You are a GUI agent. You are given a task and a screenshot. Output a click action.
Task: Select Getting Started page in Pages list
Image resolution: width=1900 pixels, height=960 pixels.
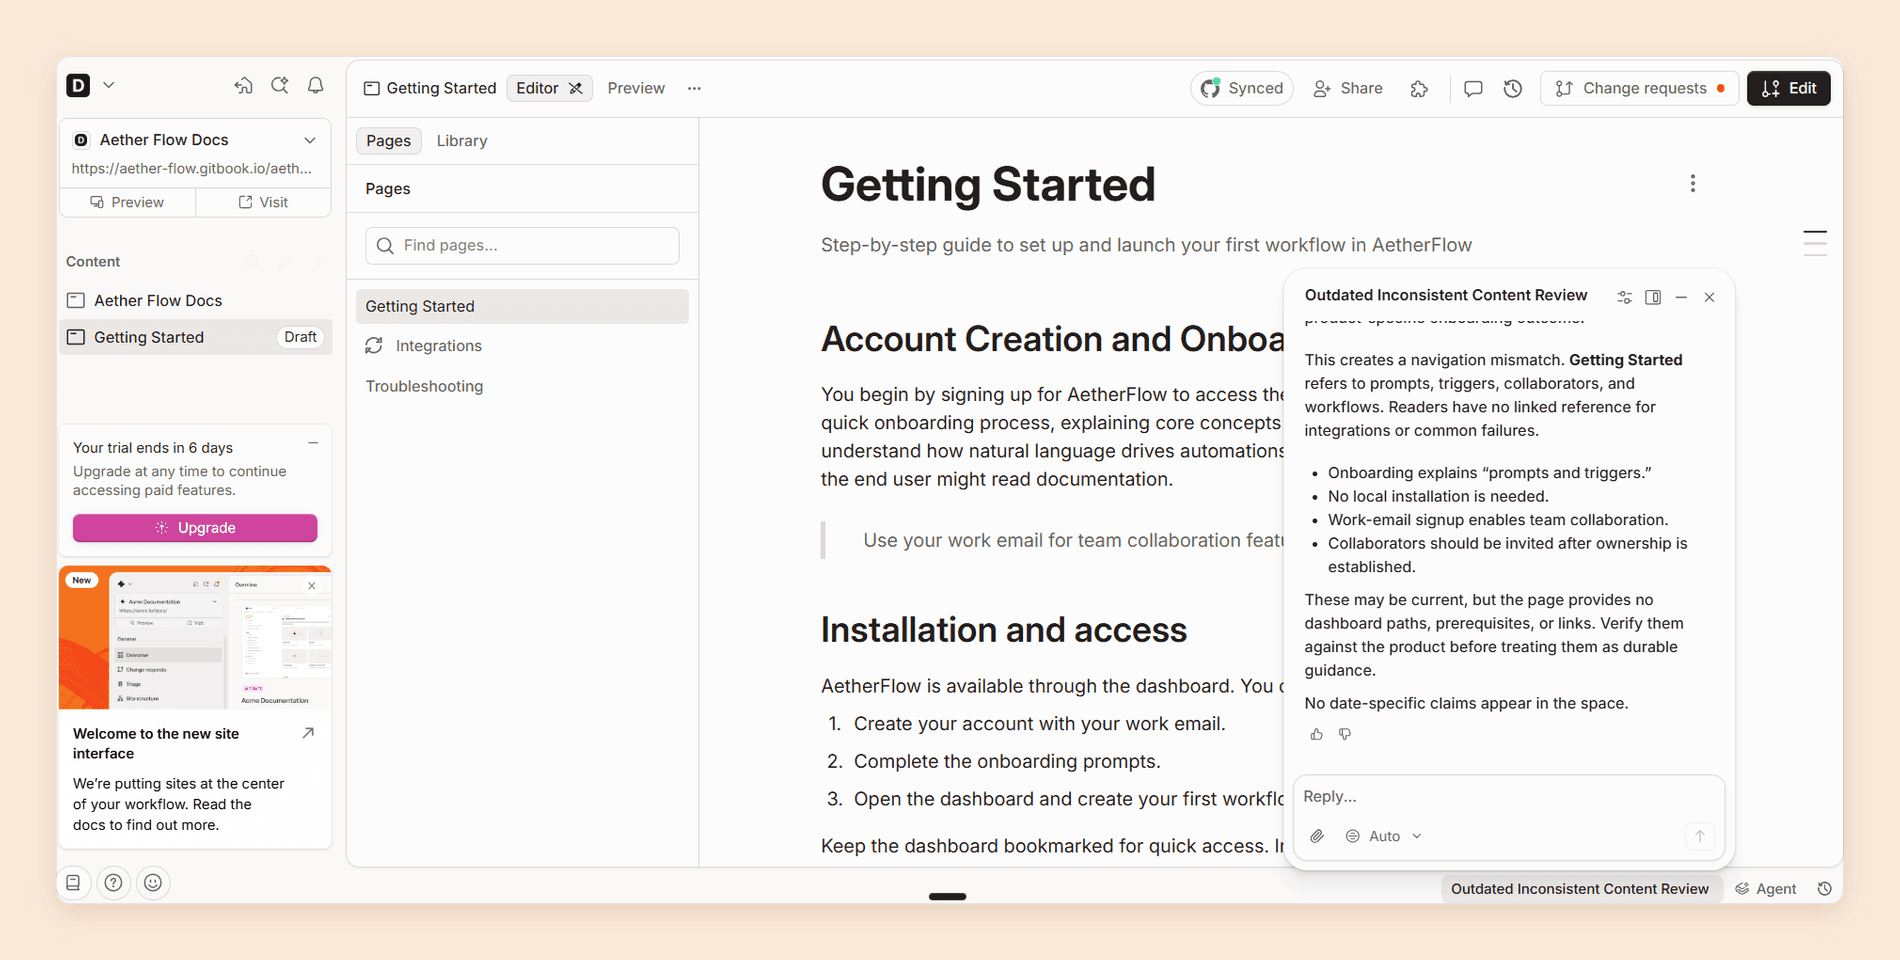pyautogui.click(x=522, y=306)
